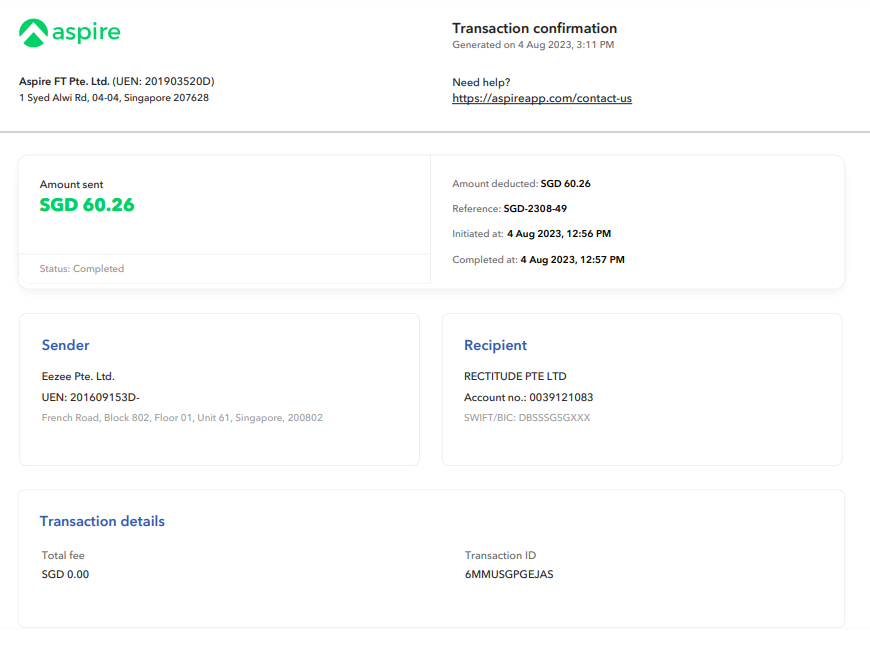Select 'Generated on 4 Aug 2023, 3:11 PM'
This screenshot has height=653, width=870.
(533, 45)
